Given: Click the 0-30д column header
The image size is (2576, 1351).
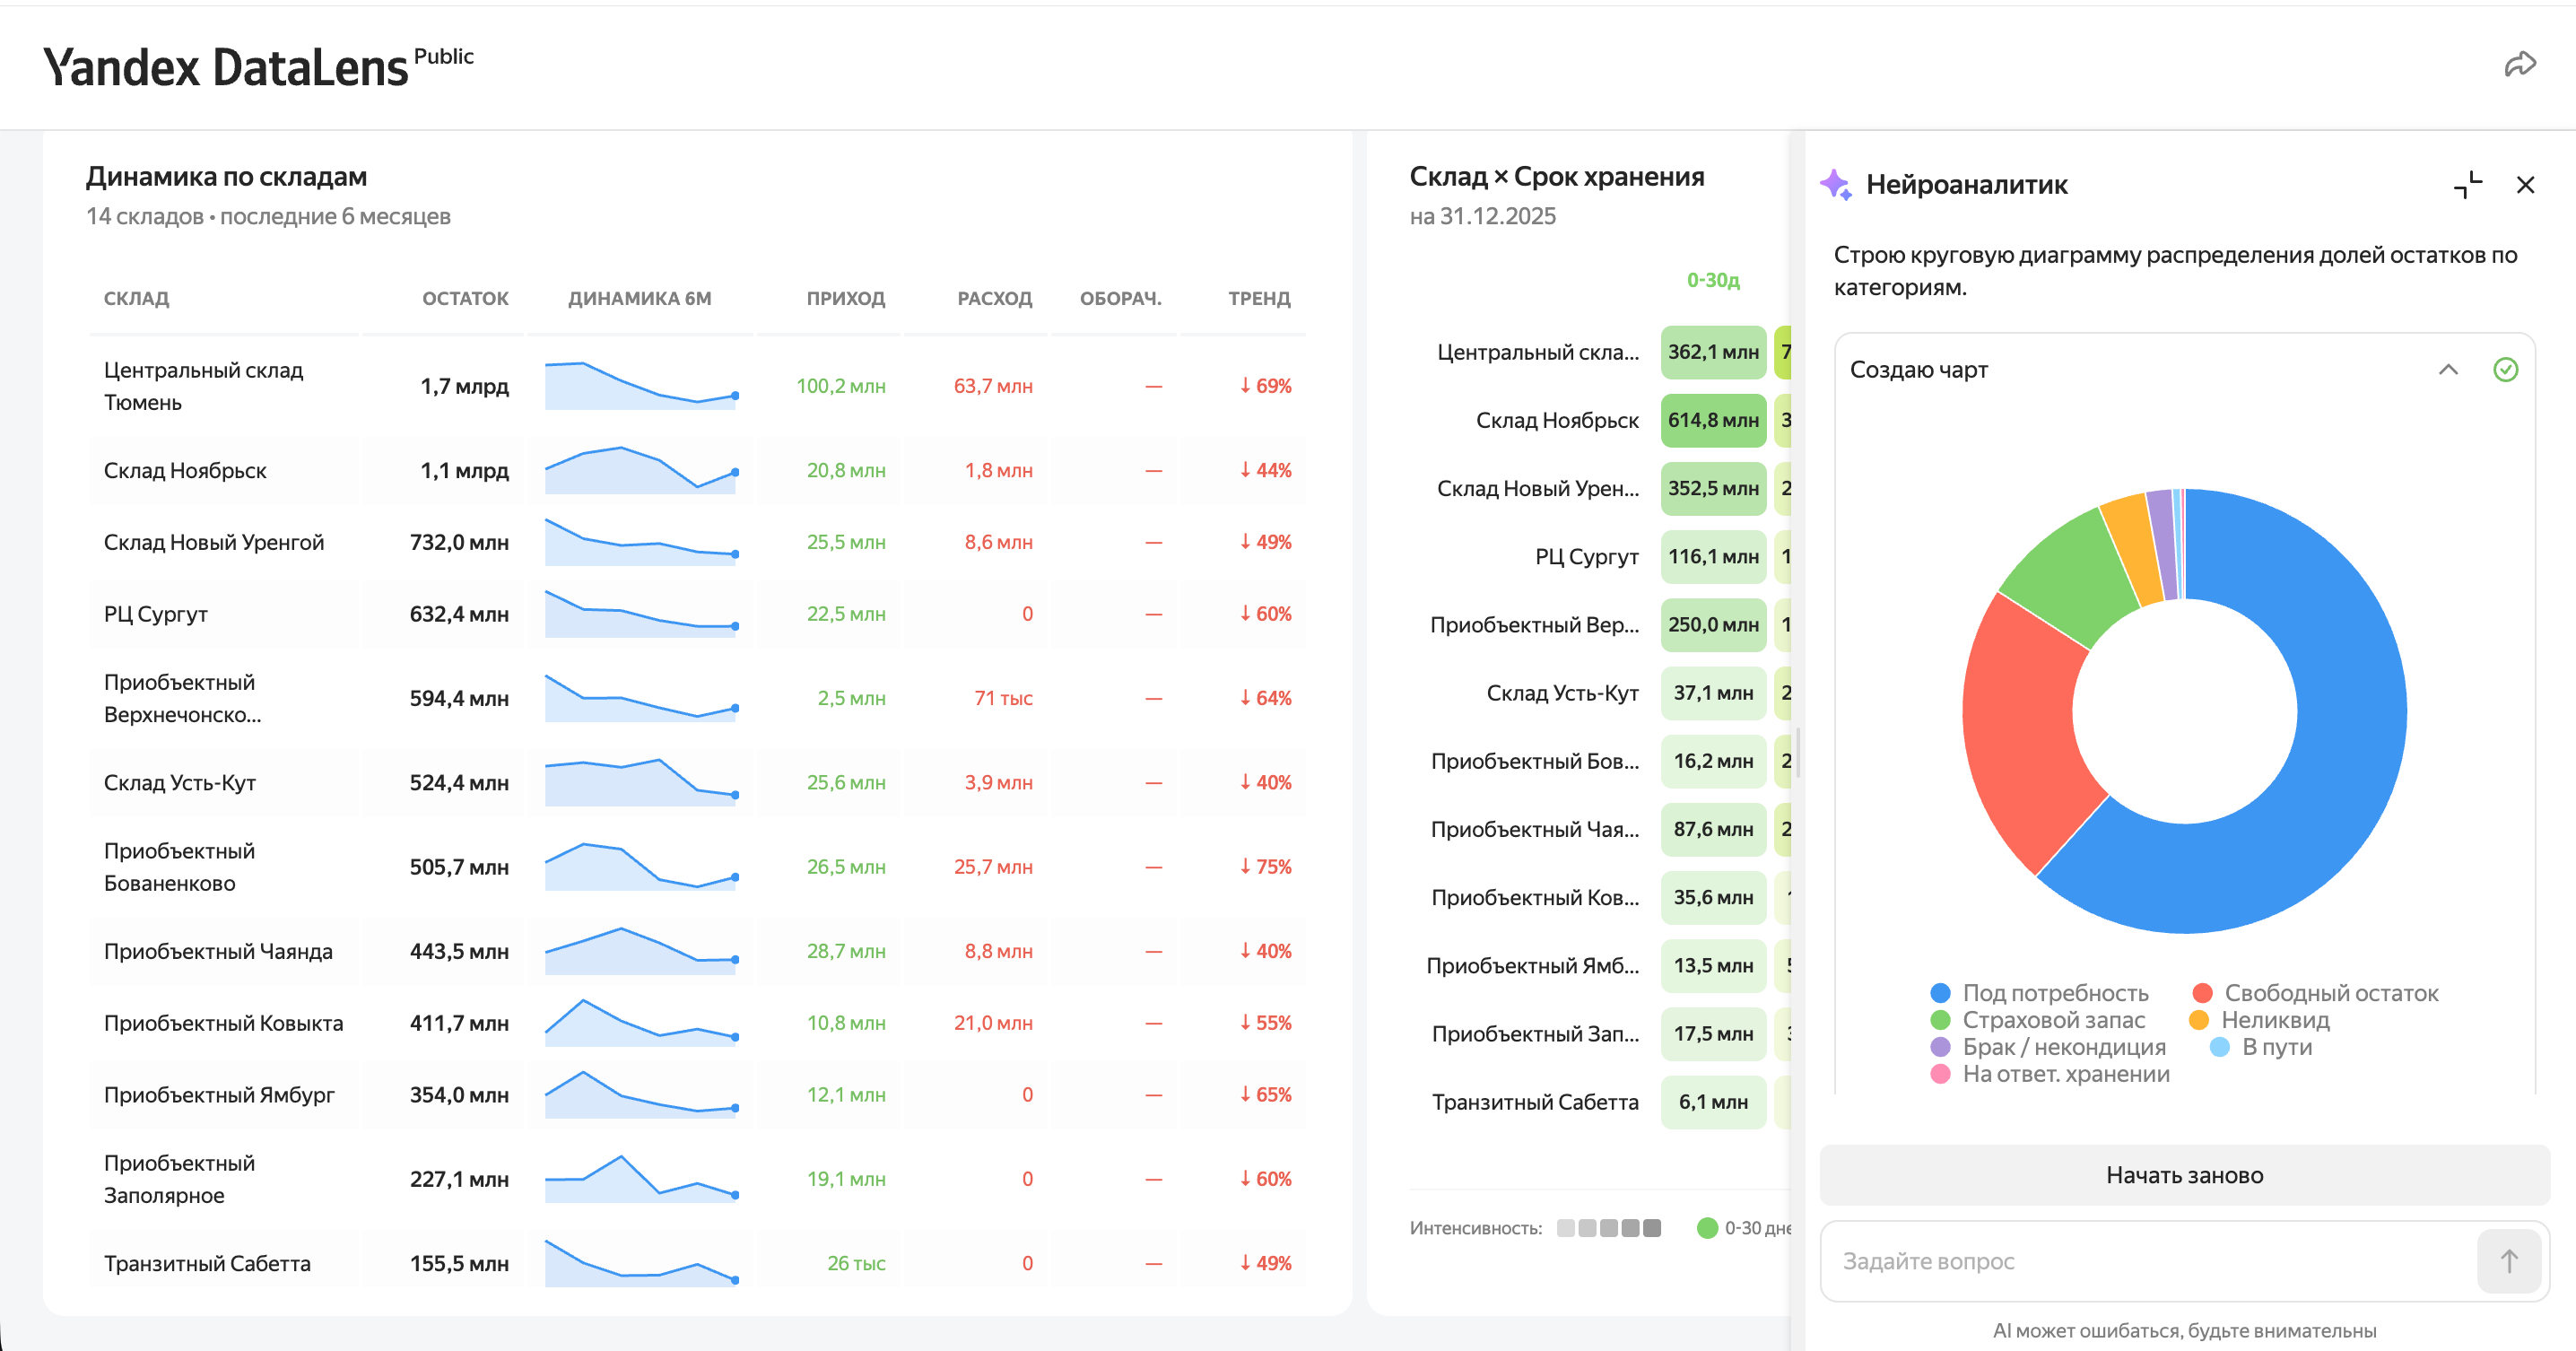Looking at the screenshot, I should 1713,280.
